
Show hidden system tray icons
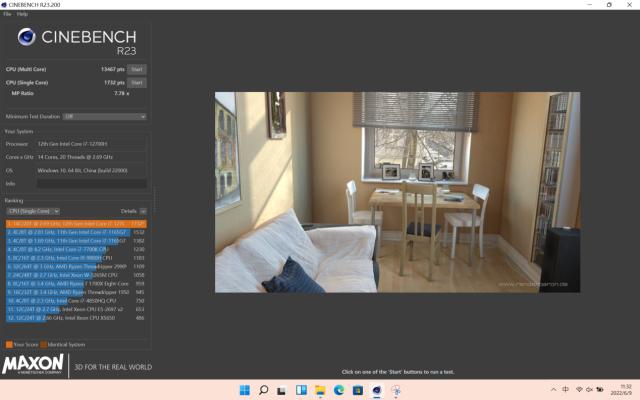point(554,390)
